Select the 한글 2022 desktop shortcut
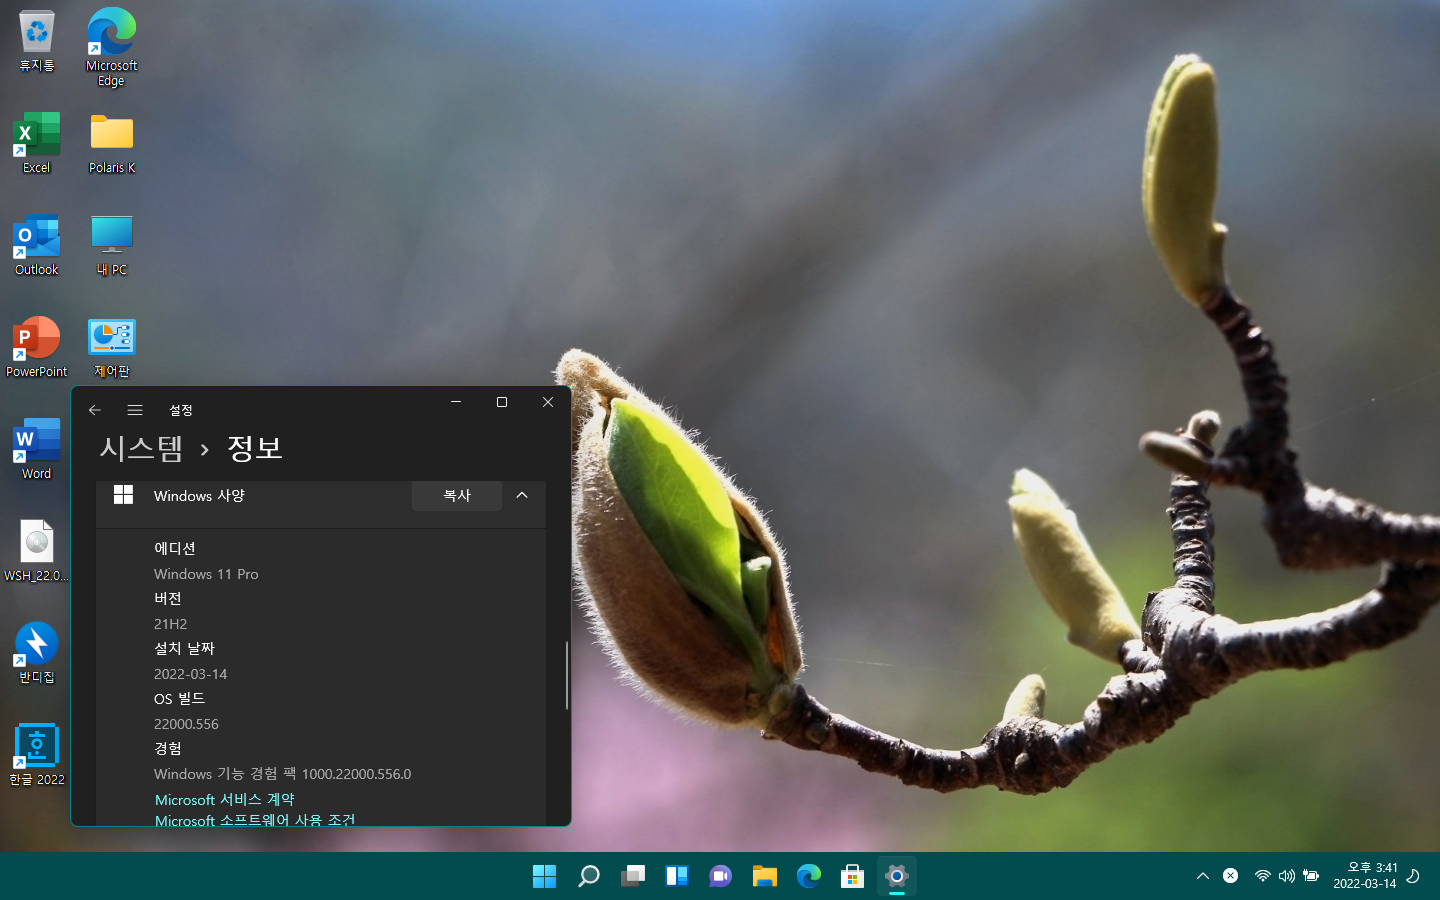This screenshot has width=1440, height=900. [x=37, y=755]
